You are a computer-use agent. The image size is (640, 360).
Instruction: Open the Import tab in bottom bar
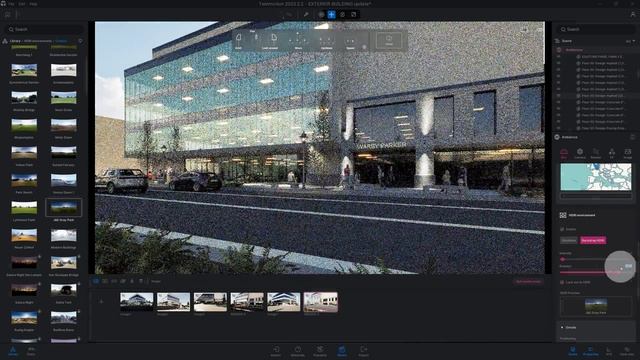coord(276,351)
